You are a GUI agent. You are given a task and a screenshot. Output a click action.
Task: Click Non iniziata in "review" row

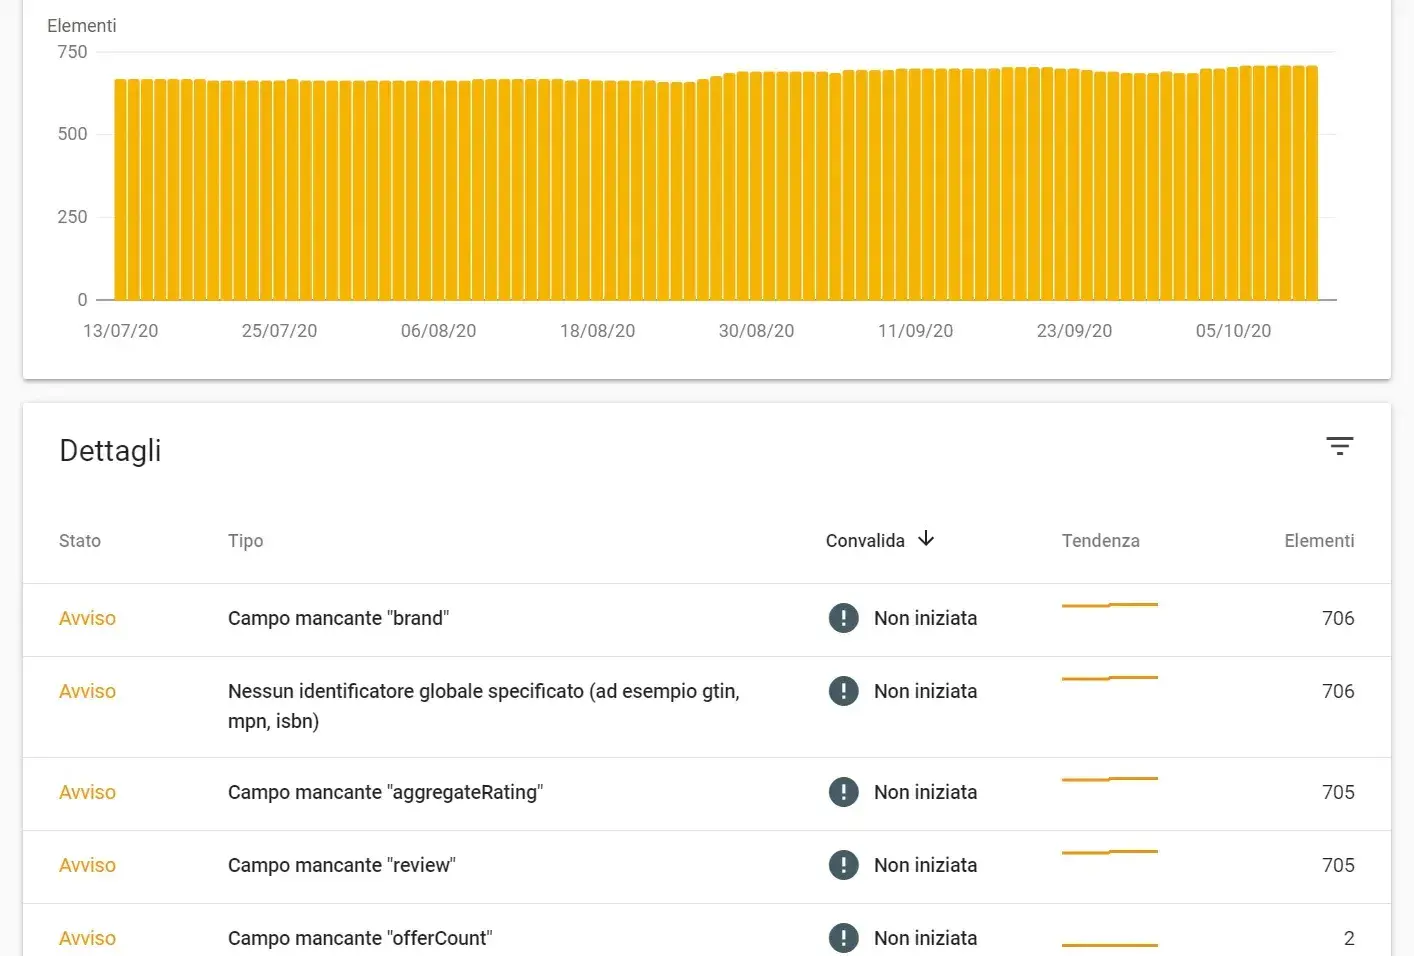[x=925, y=865]
